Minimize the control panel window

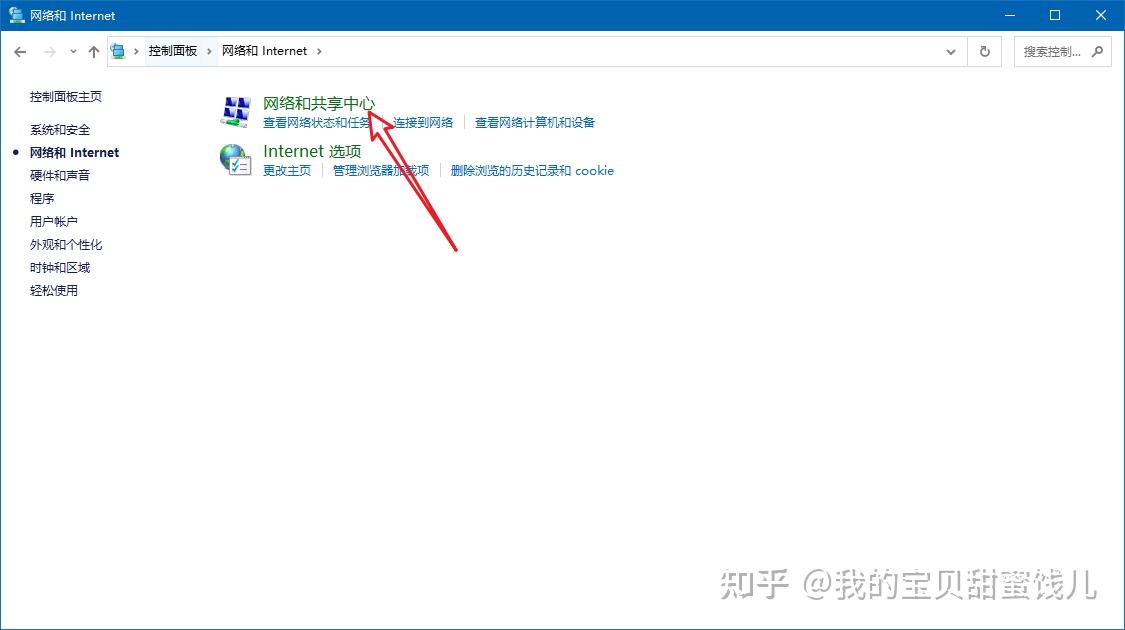pyautogui.click(x=1009, y=15)
